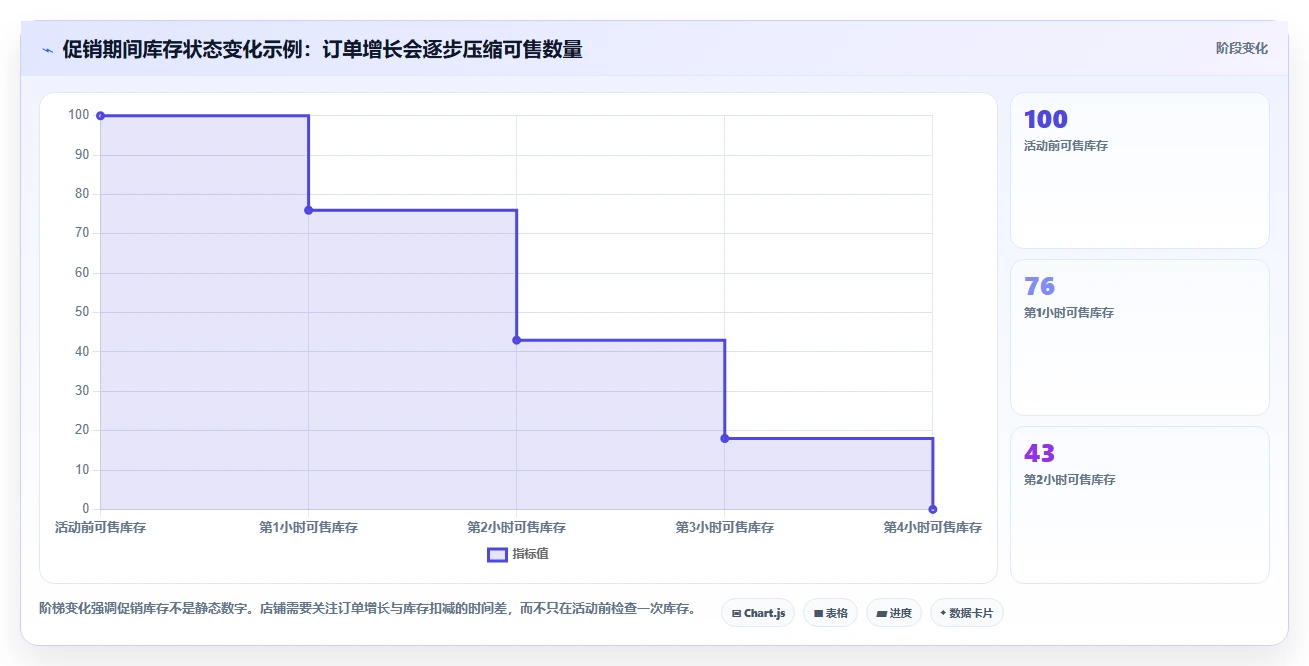This screenshot has width=1309, height=666.
Task: Click y-axis value 50
Action: 82,312
